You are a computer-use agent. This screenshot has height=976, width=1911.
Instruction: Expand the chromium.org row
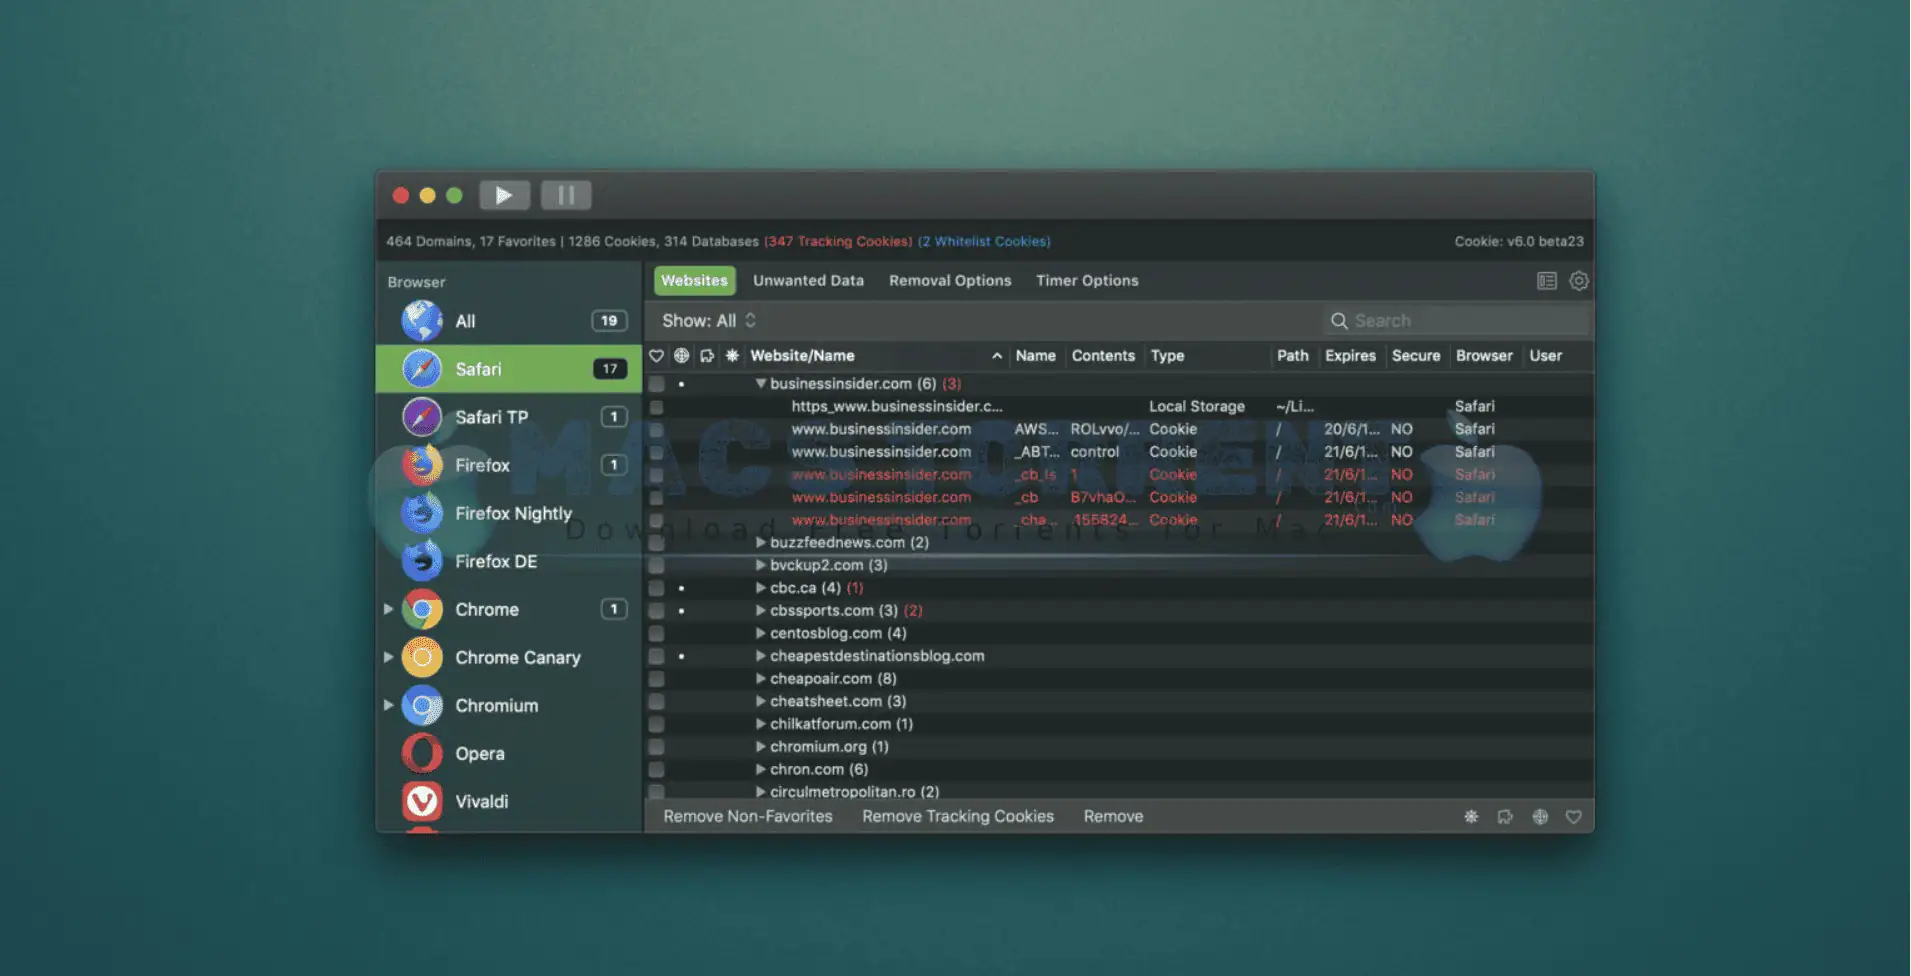[x=761, y=747]
